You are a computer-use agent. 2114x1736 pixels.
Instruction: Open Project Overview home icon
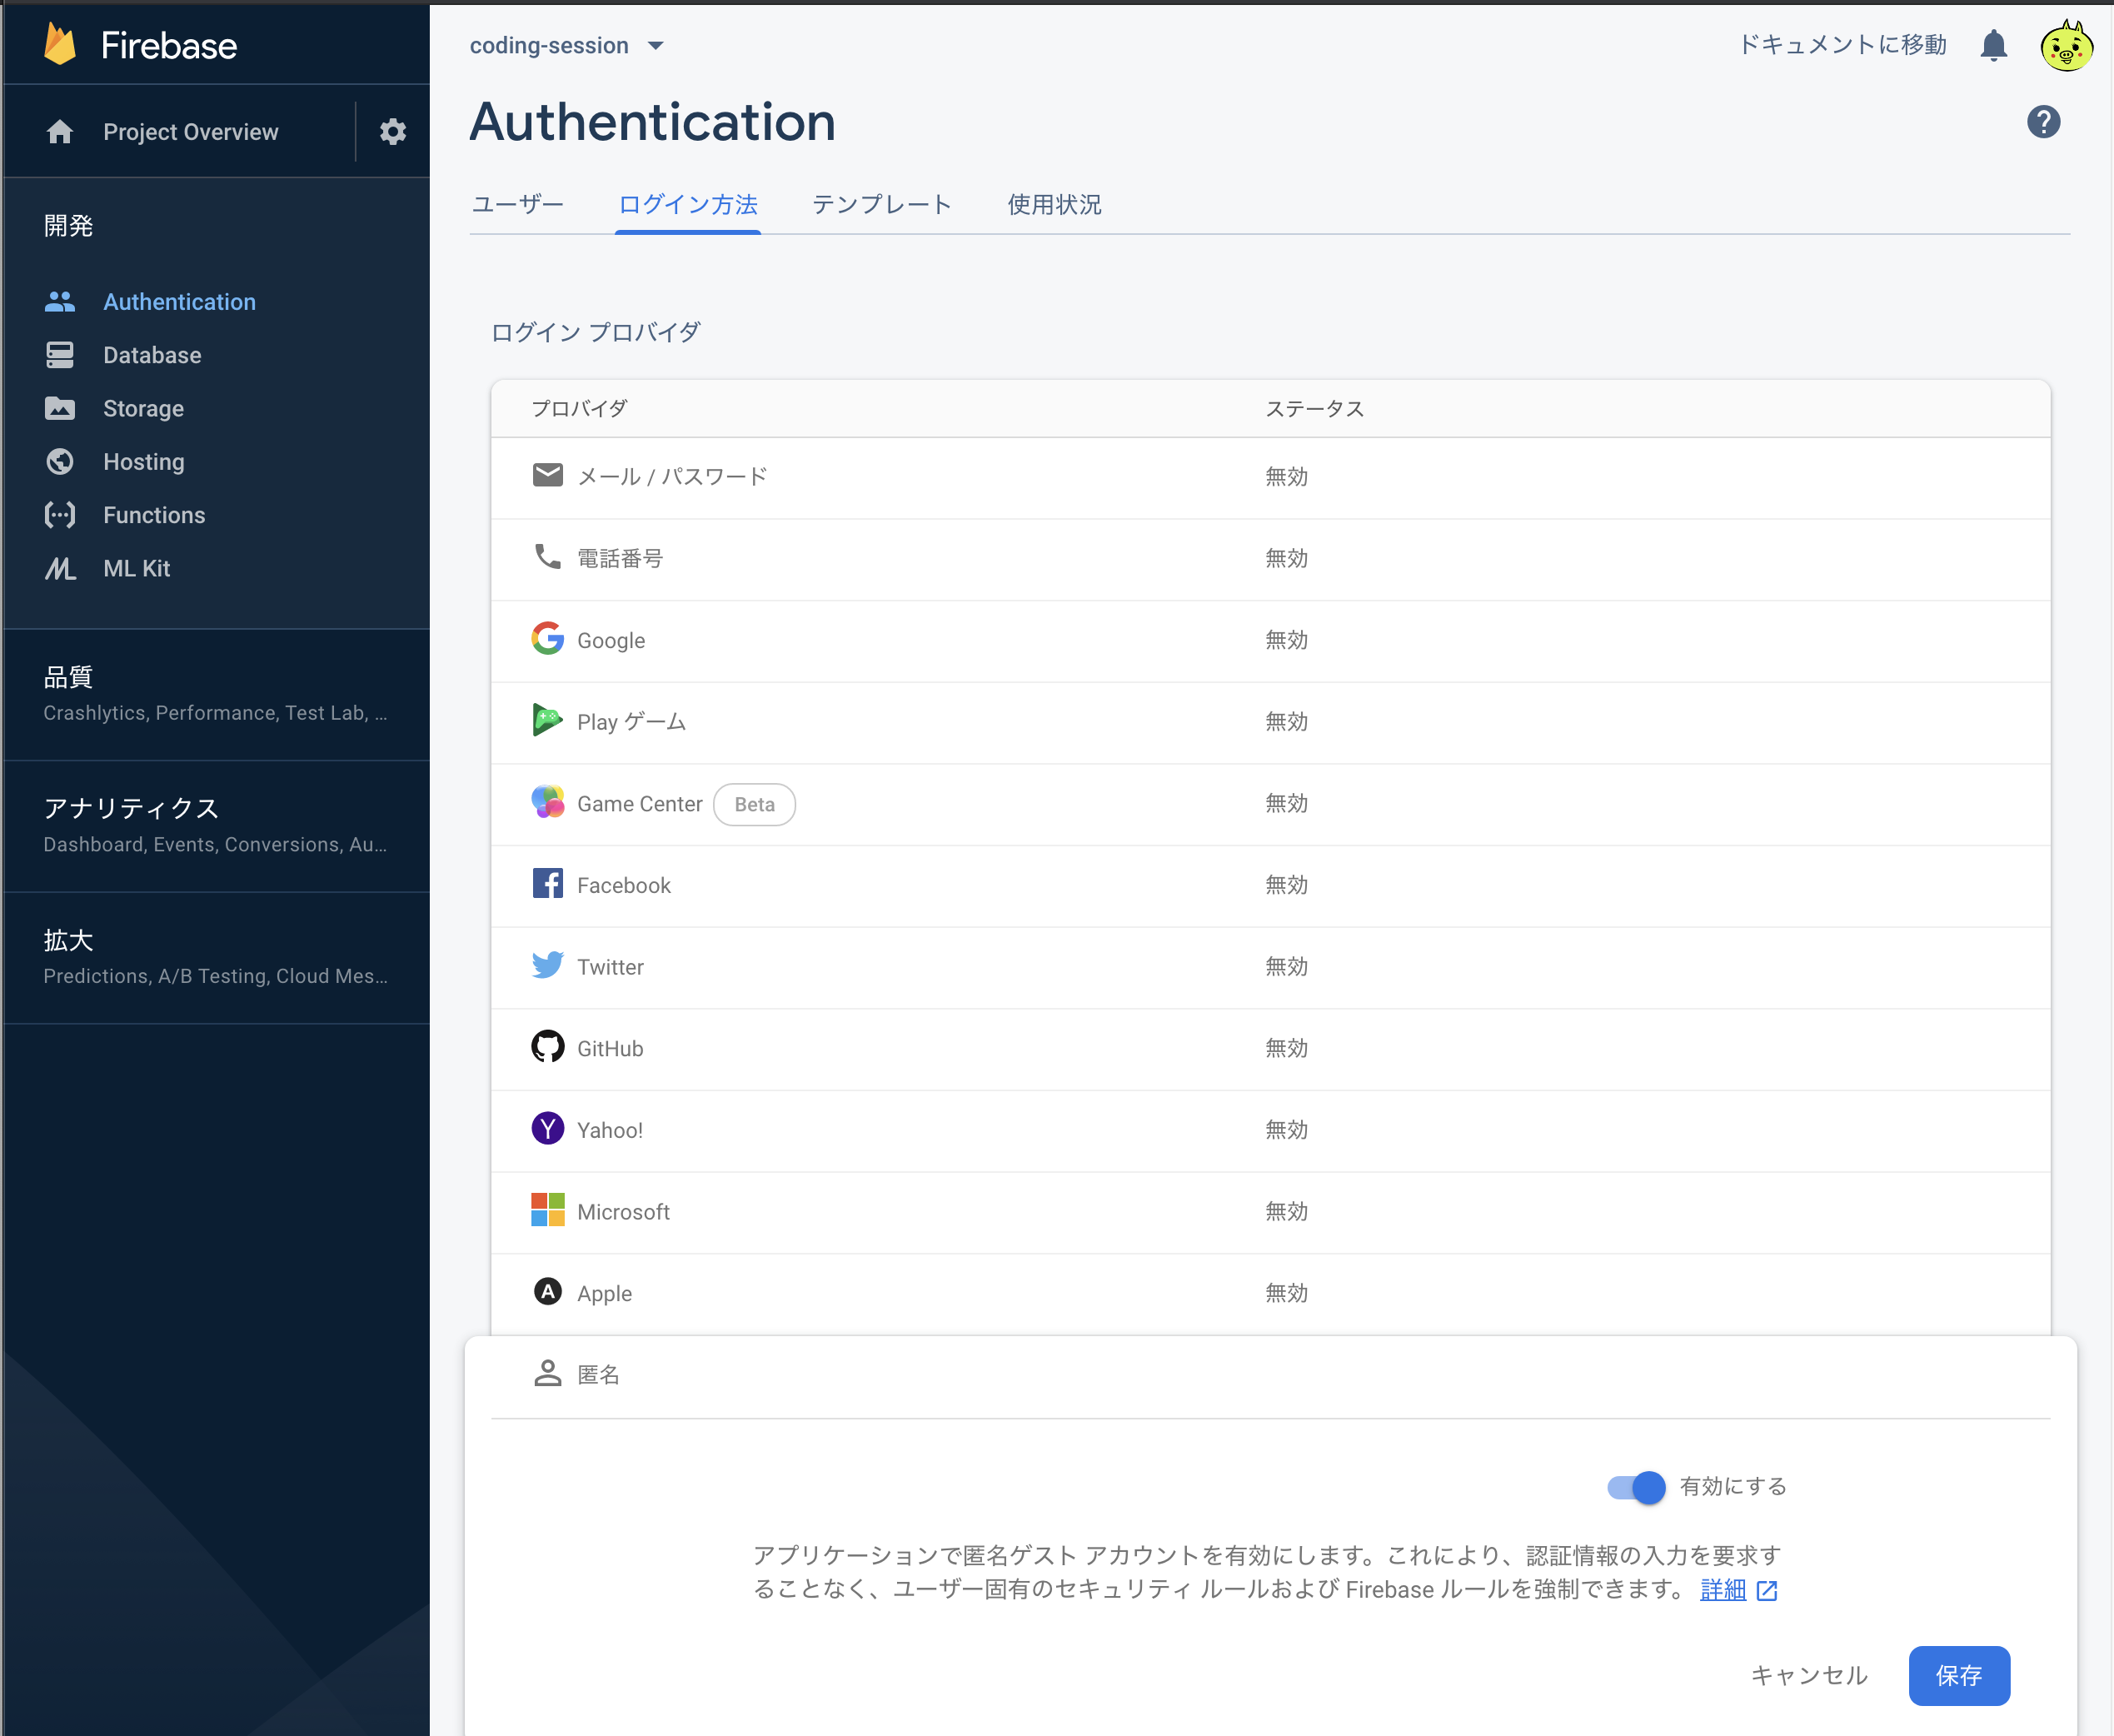60,132
